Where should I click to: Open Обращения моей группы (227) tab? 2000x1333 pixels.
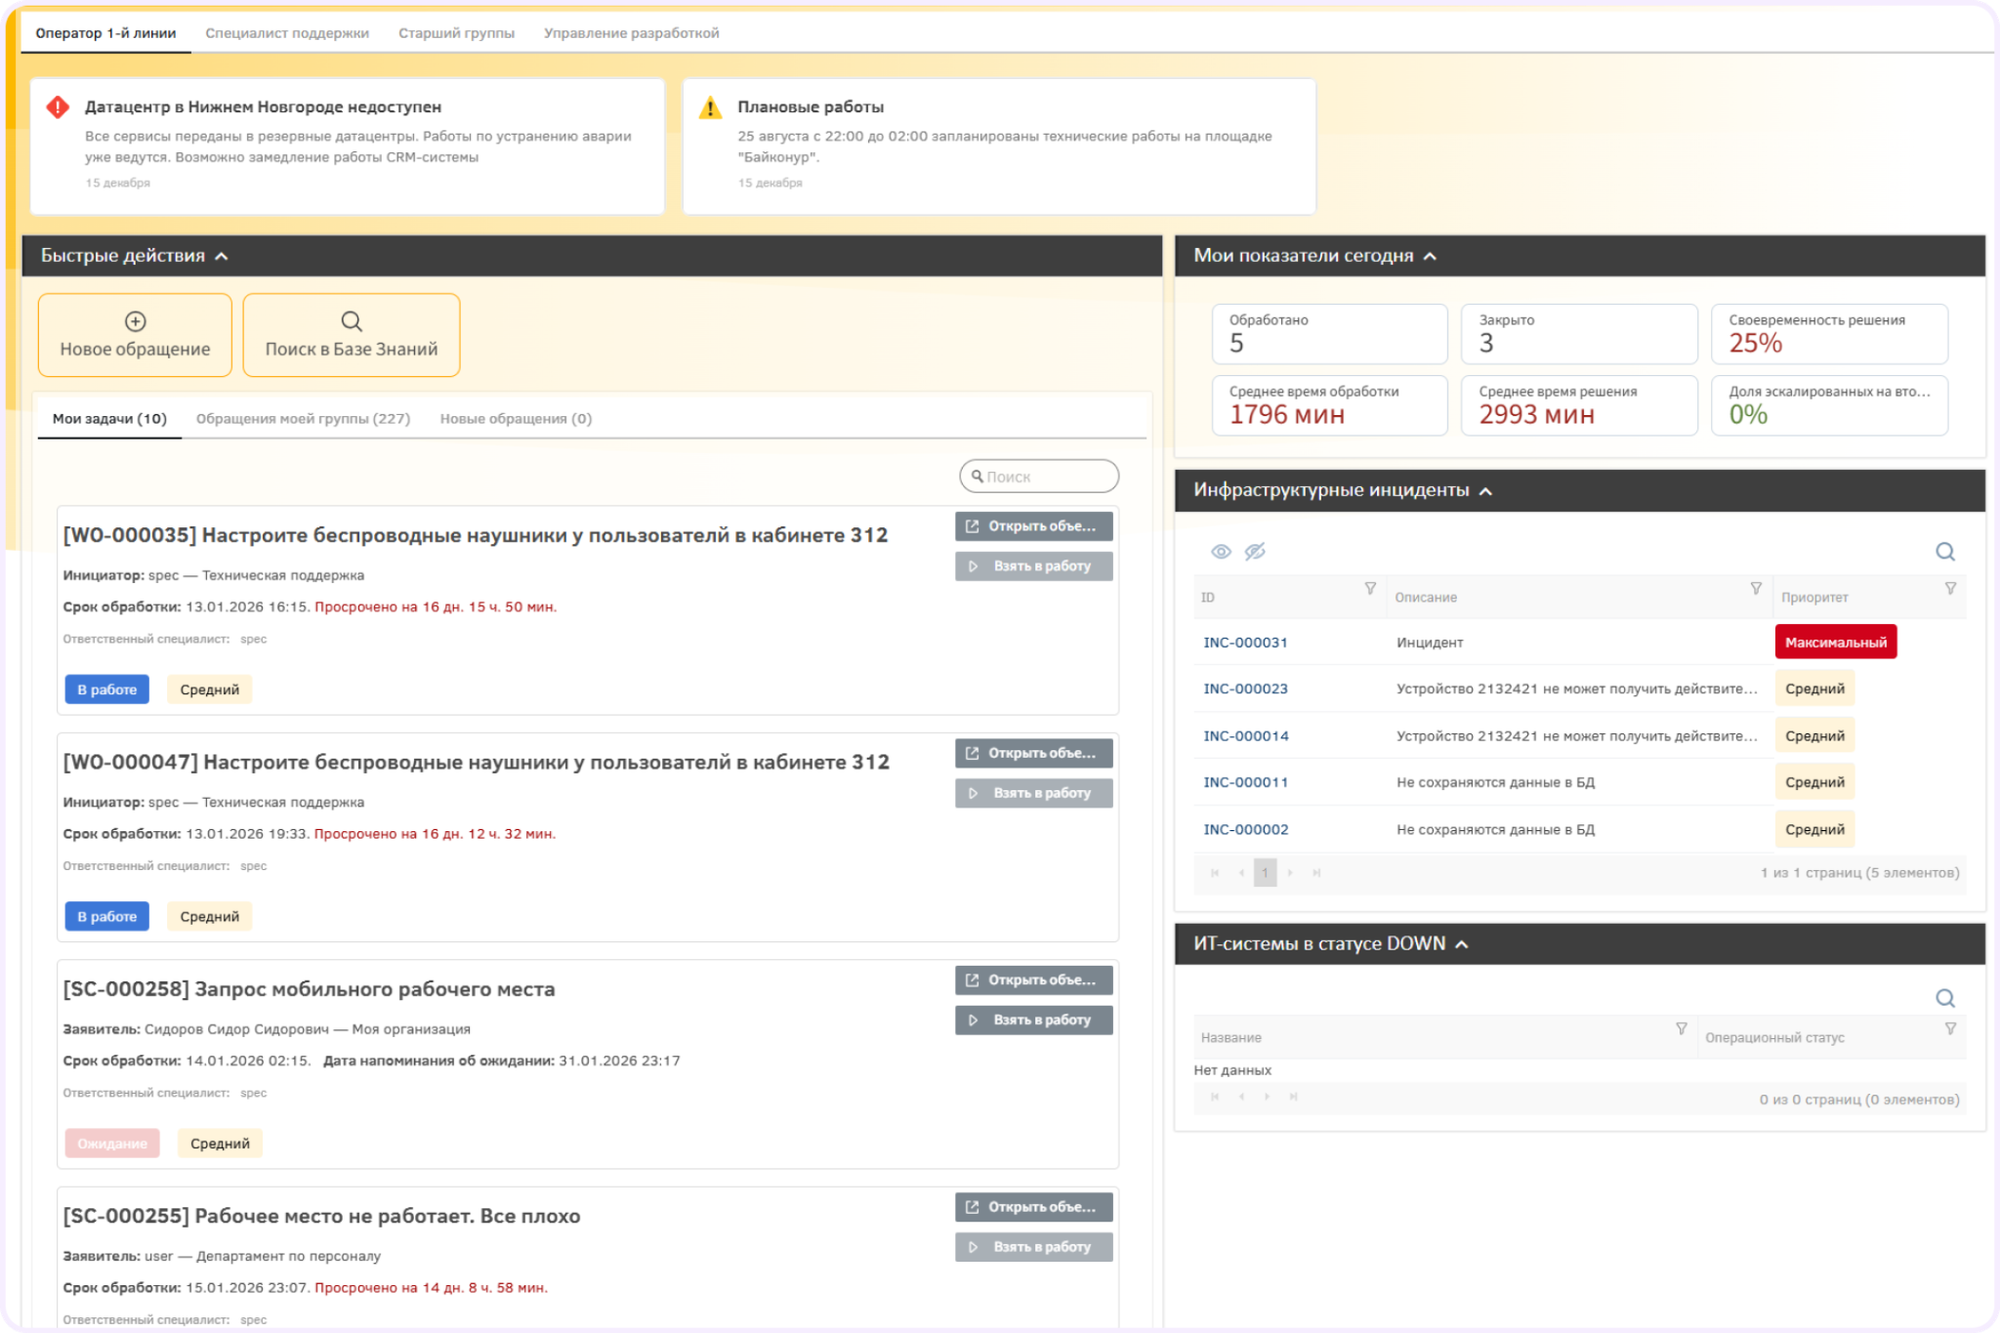303,419
